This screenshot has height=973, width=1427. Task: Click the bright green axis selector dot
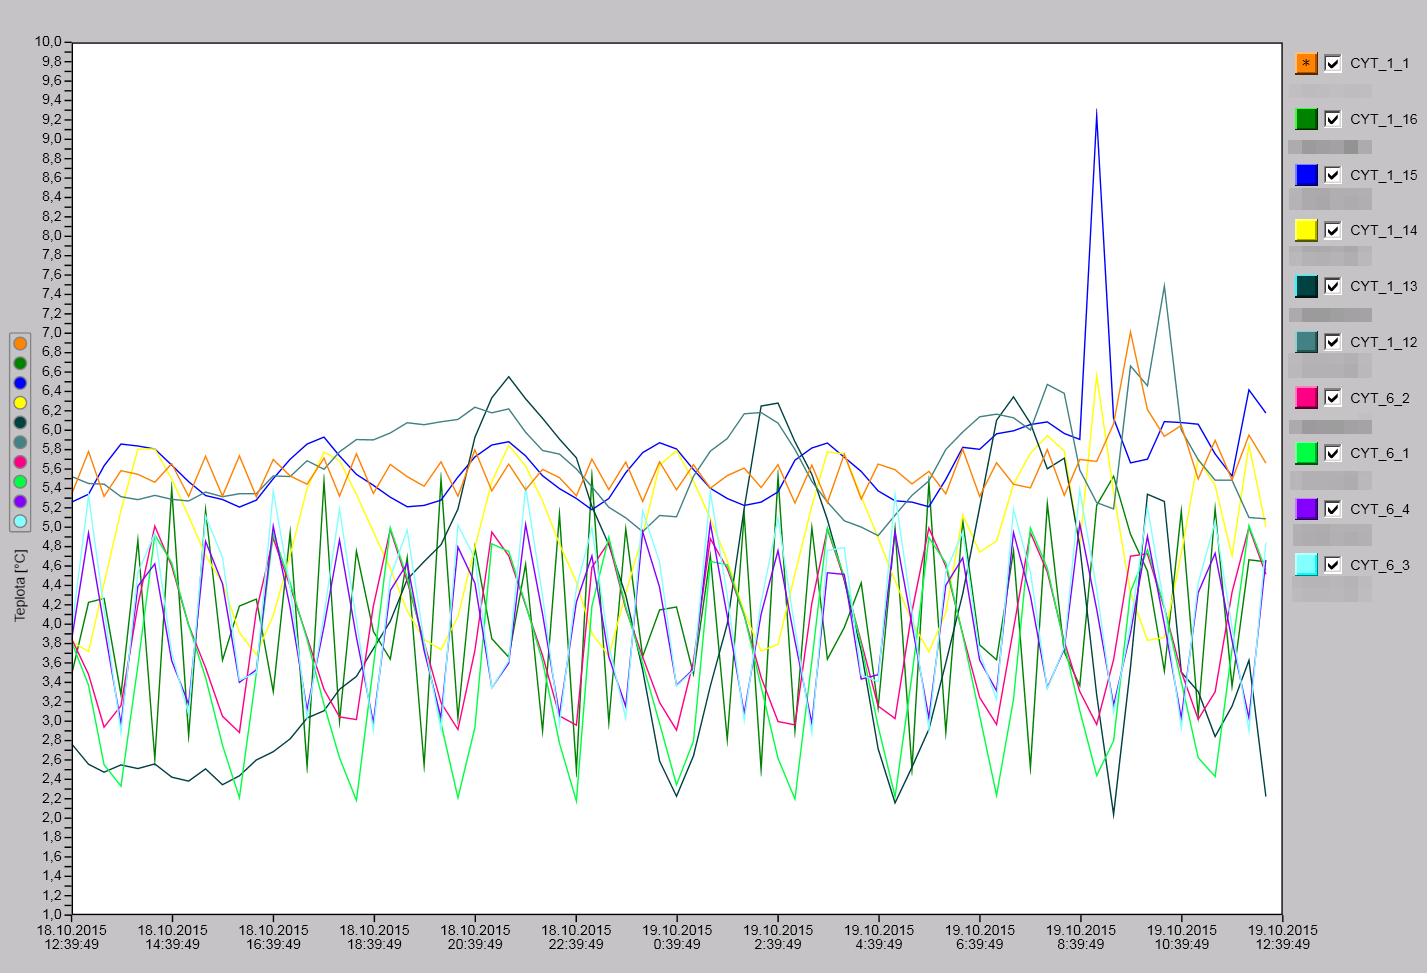pos(20,481)
